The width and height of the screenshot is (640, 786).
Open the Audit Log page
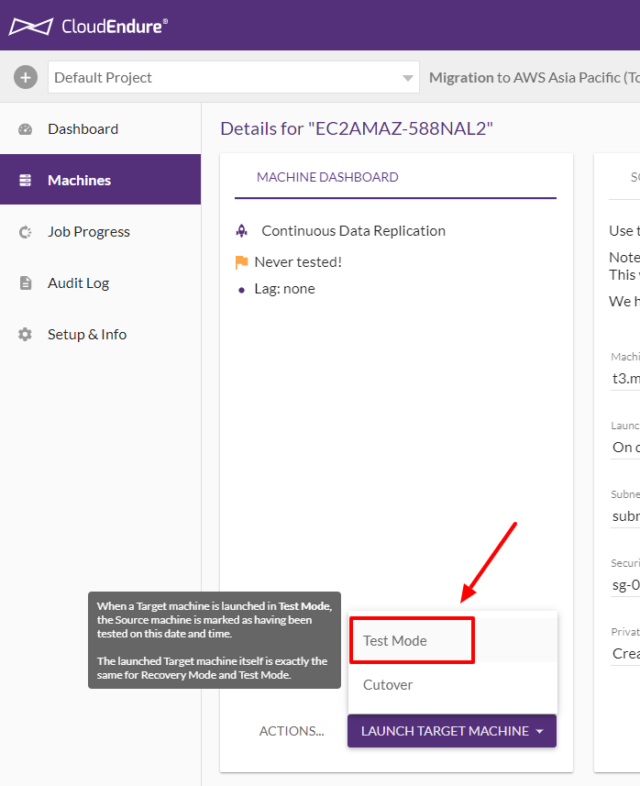78,283
